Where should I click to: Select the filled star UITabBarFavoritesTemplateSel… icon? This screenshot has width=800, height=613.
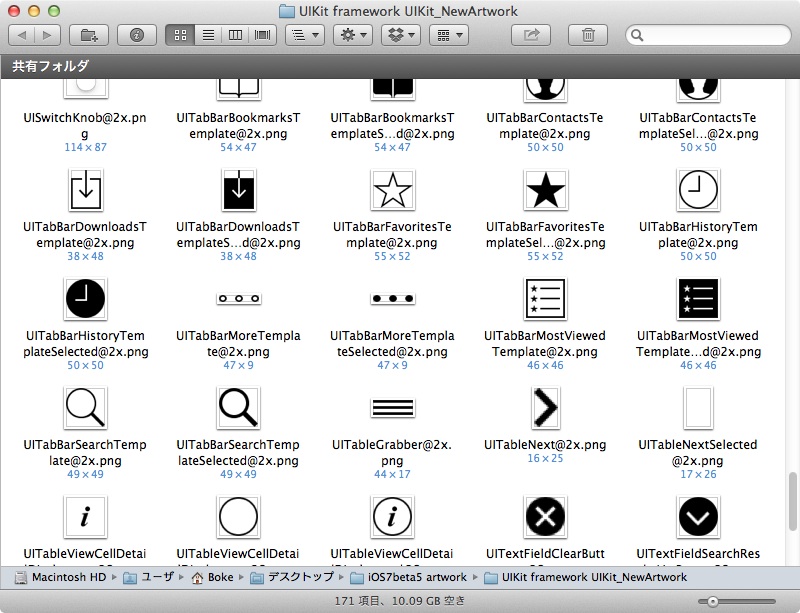point(545,190)
